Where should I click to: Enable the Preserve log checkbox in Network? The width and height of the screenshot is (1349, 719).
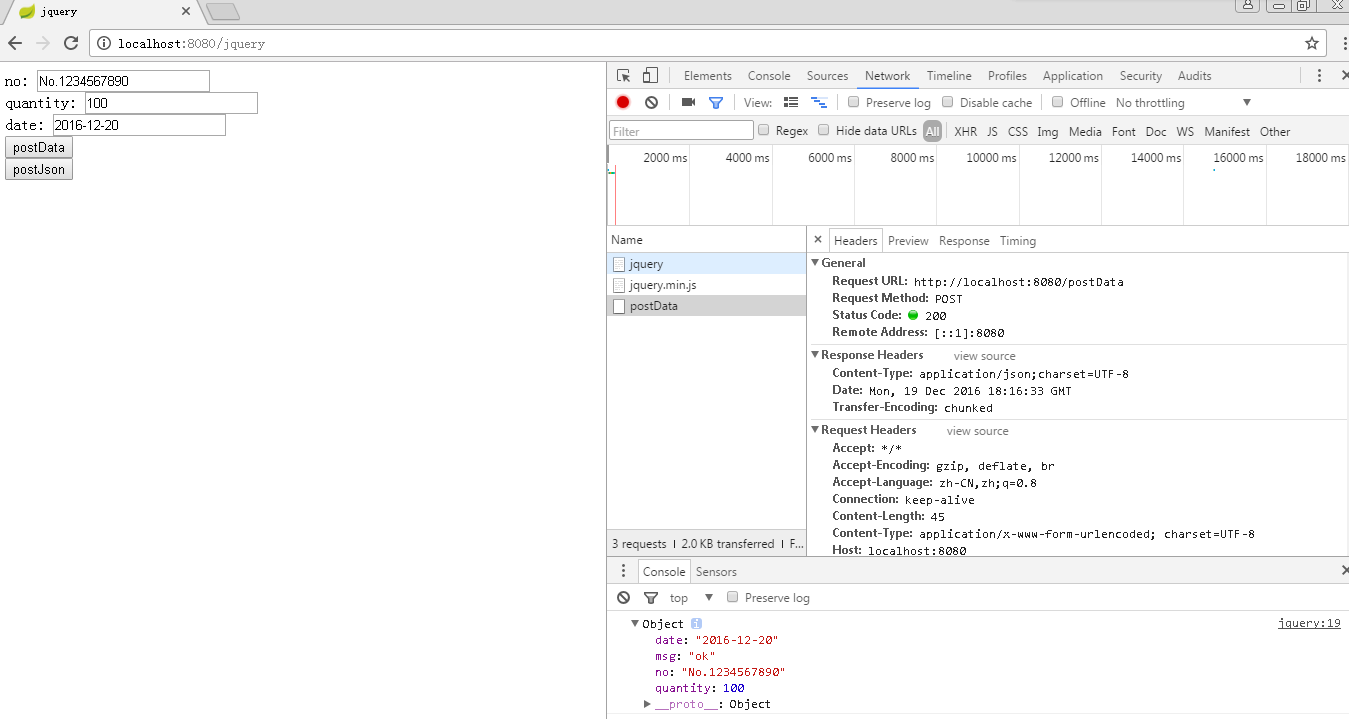(854, 102)
